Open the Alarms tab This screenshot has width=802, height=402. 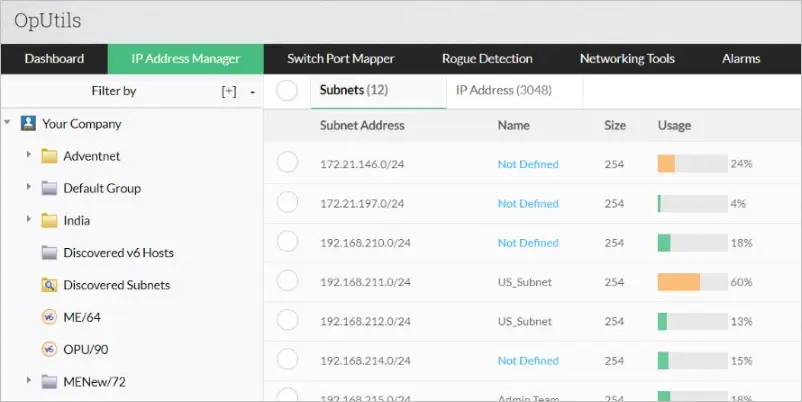pos(741,59)
